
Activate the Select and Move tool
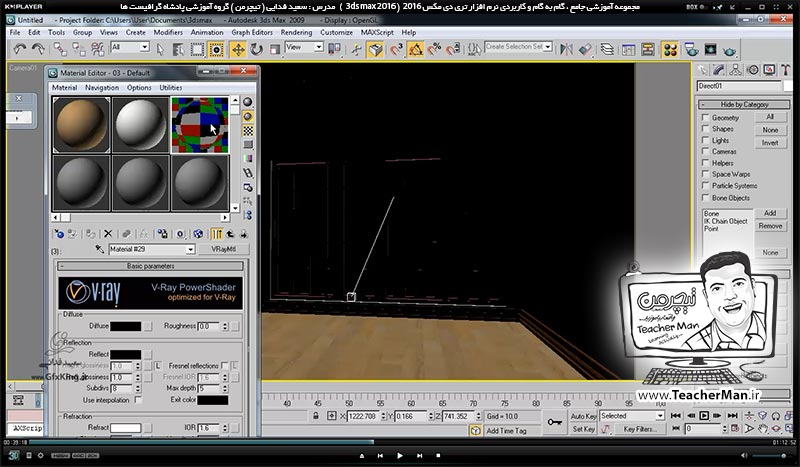coord(238,50)
